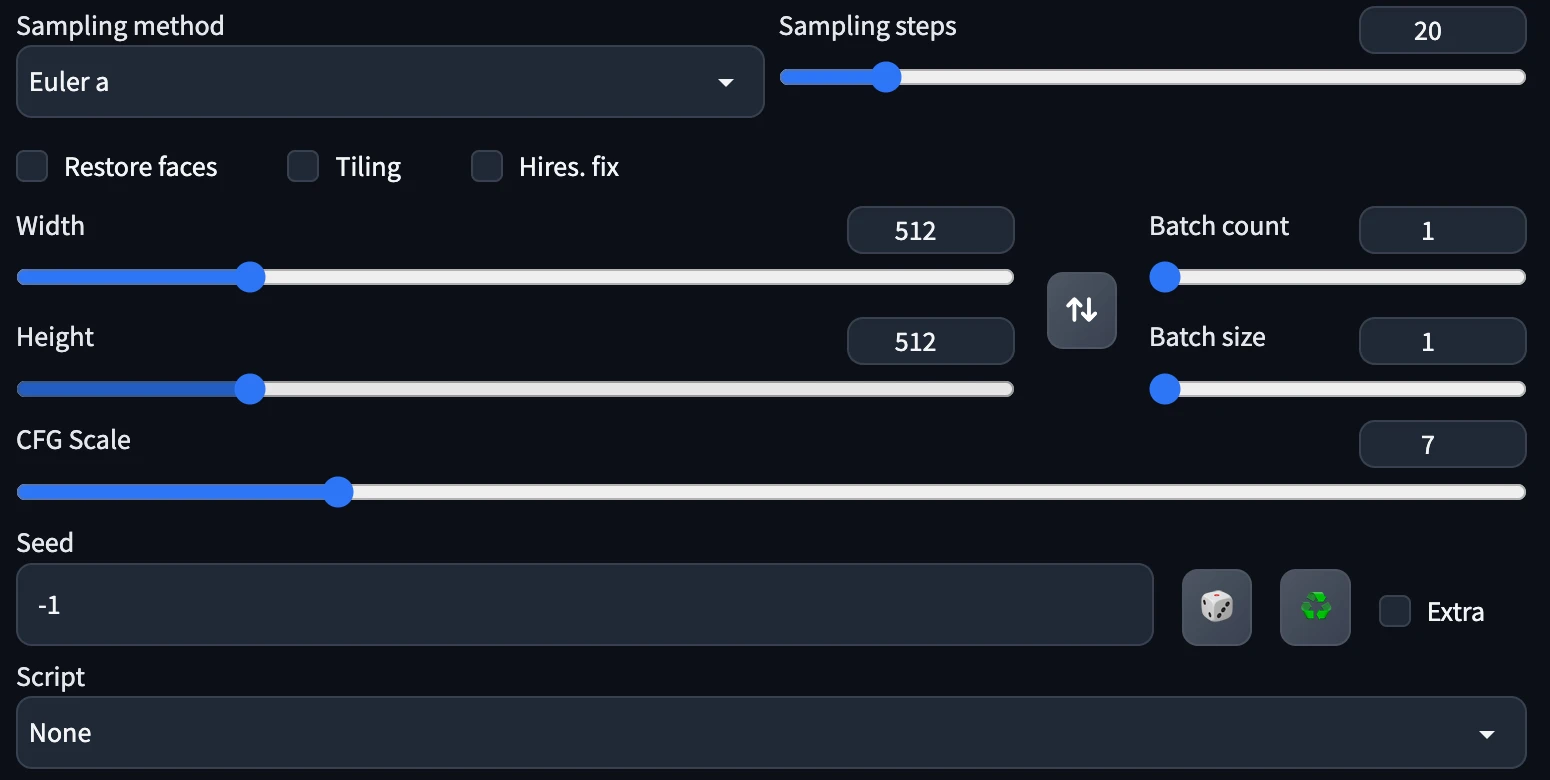This screenshot has width=1550, height=780.
Task: Click the Sampling steps number box
Action: click(x=1442, y=31)
